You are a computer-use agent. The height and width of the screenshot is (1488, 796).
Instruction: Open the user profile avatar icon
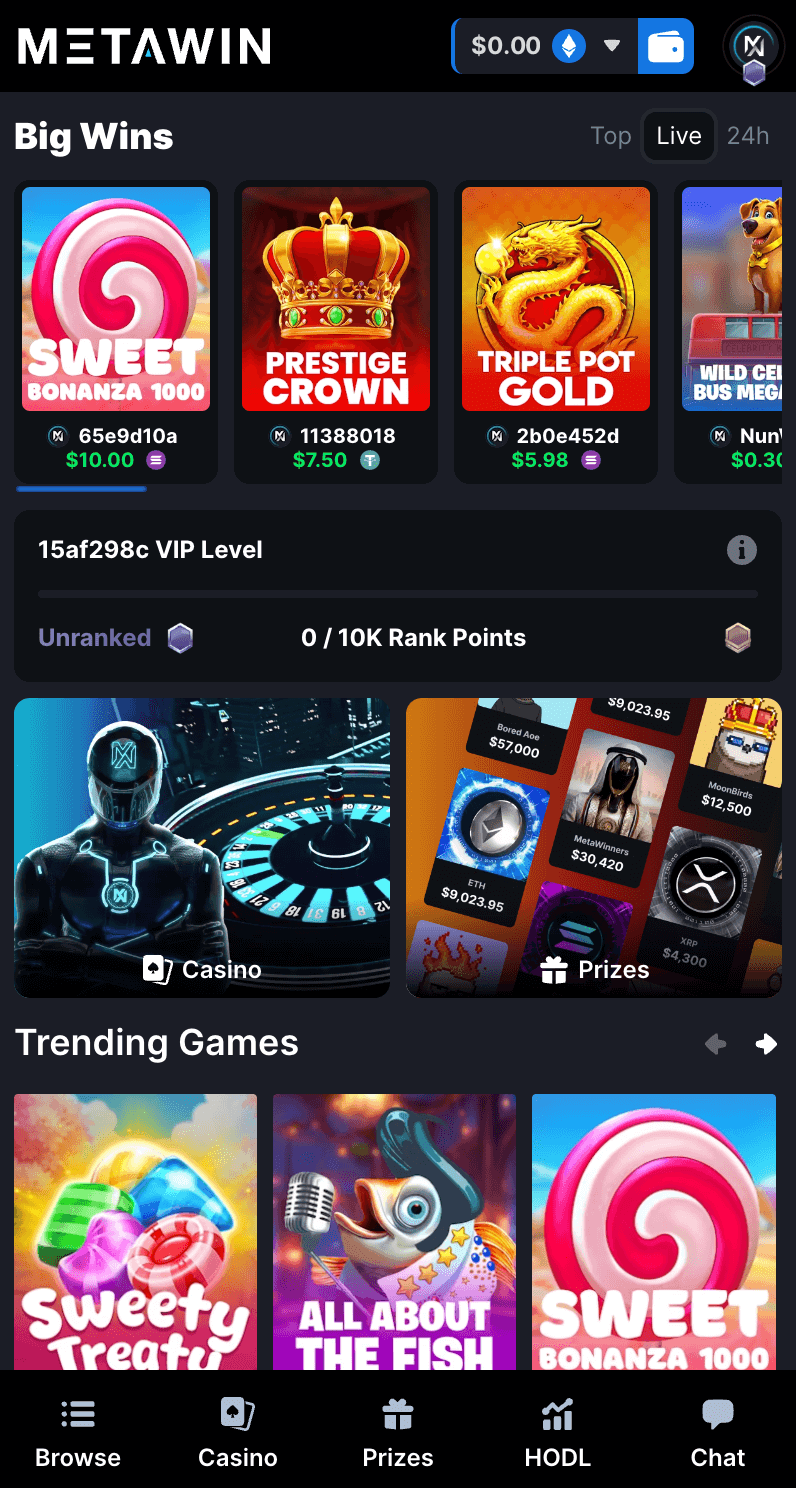(x=753, y=46)
